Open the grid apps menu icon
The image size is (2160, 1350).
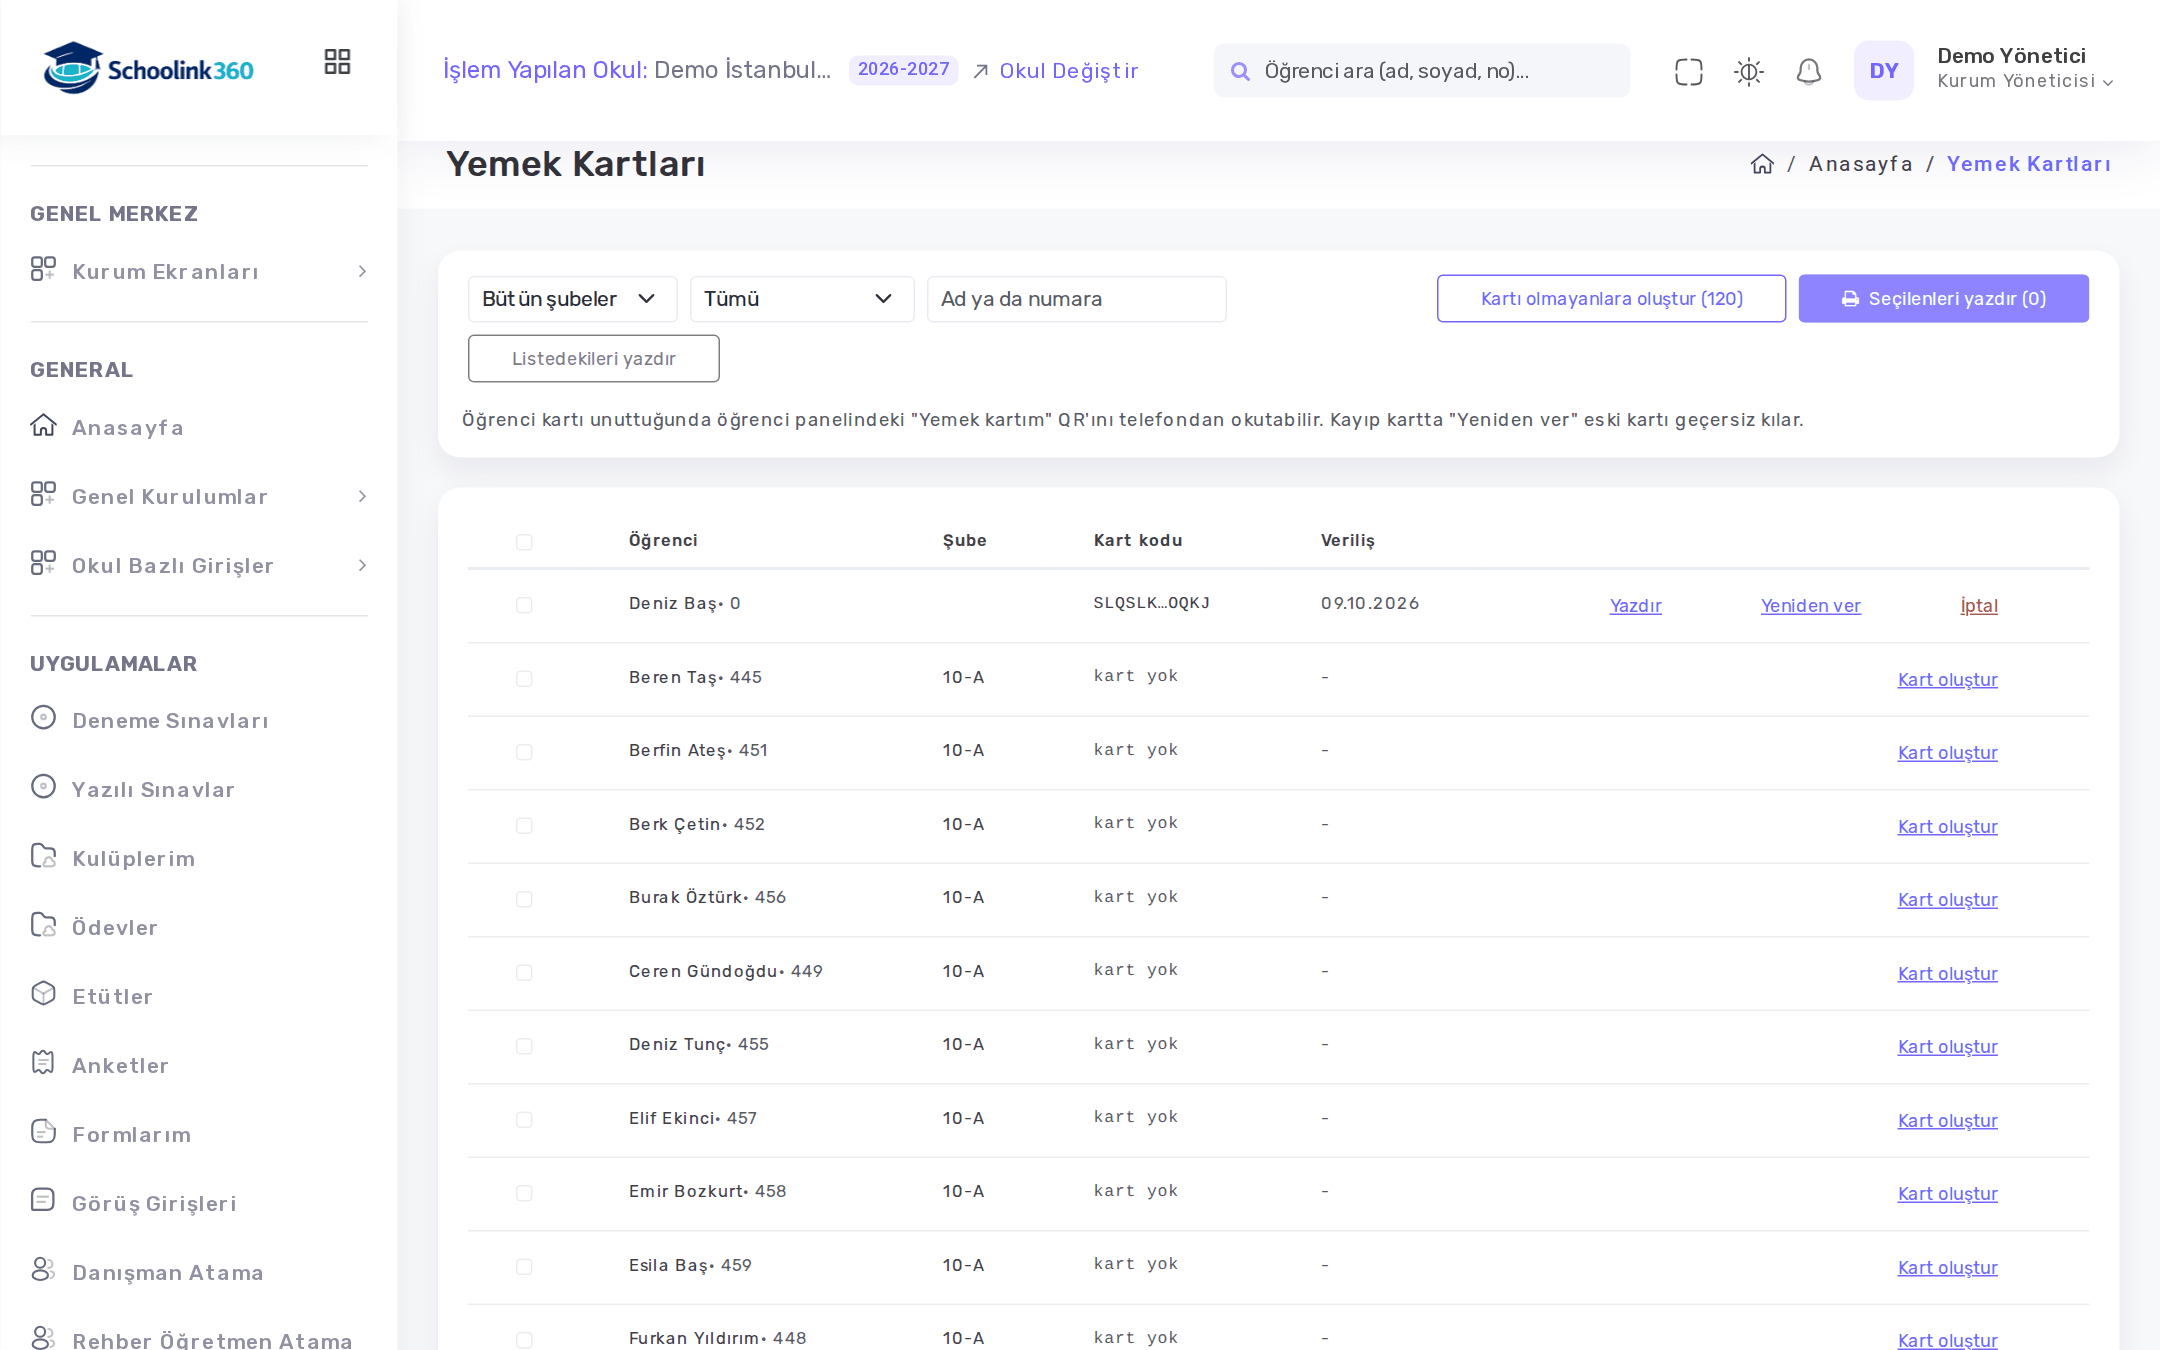pos(337,62)
